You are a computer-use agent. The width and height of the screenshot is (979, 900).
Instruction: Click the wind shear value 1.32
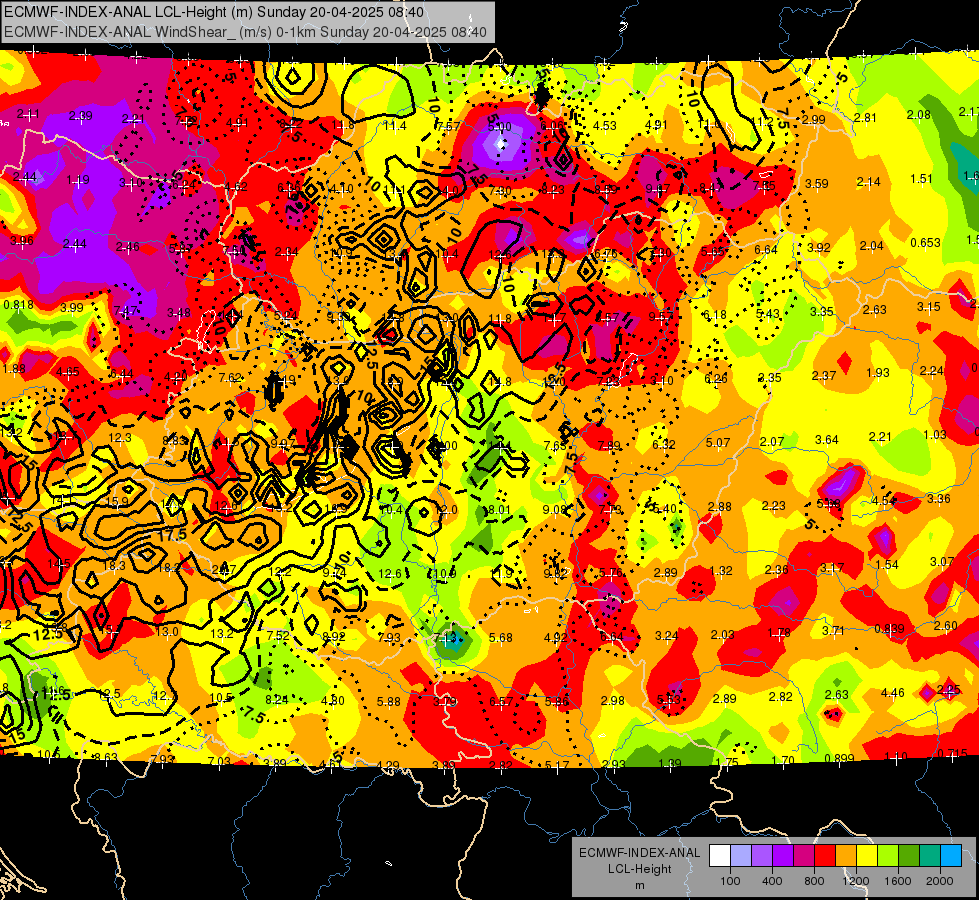point(721,571)
